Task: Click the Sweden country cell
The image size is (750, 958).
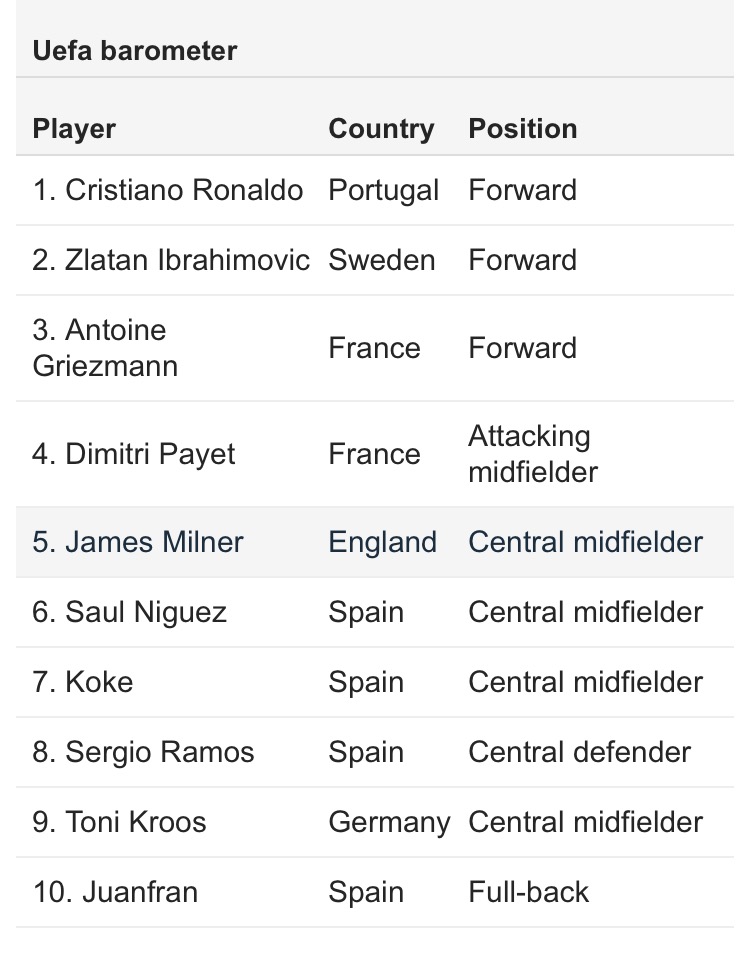Action: [x=381, y=260]
